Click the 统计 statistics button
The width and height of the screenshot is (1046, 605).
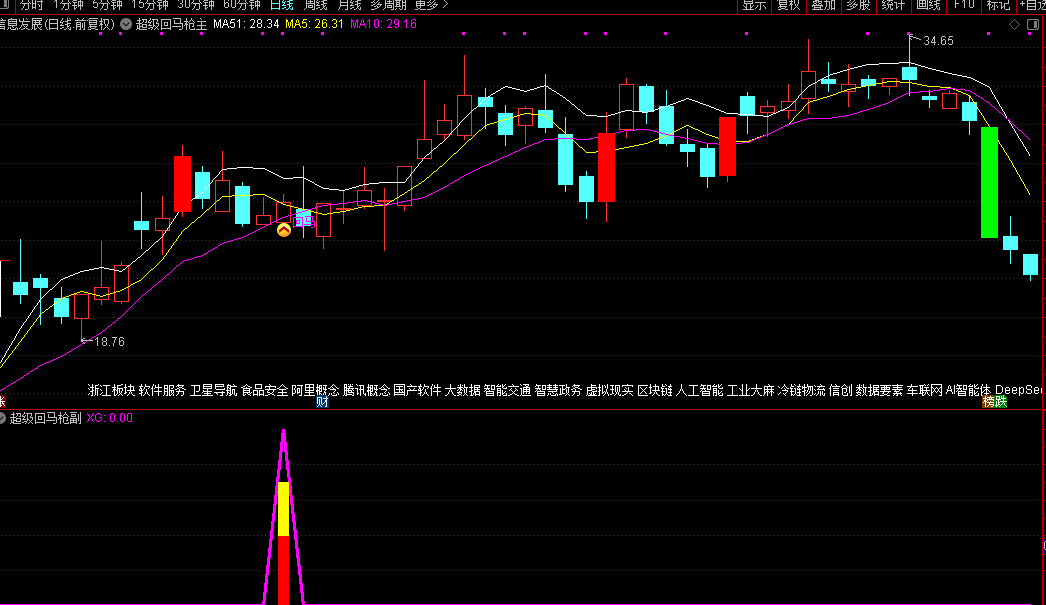[x=893, y=5]
